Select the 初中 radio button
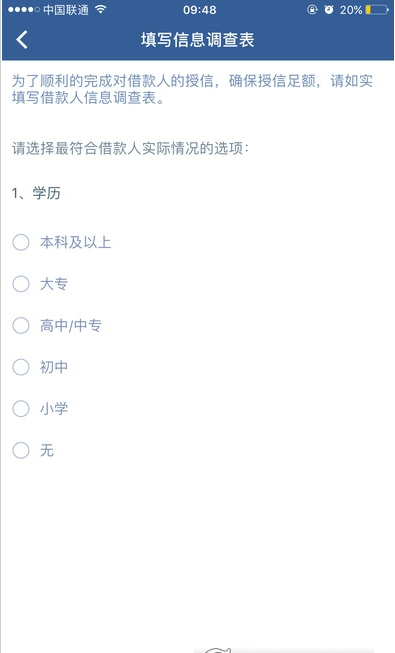Image resolution: width=395 pixels, height=653 pixels. coord(21,367)
